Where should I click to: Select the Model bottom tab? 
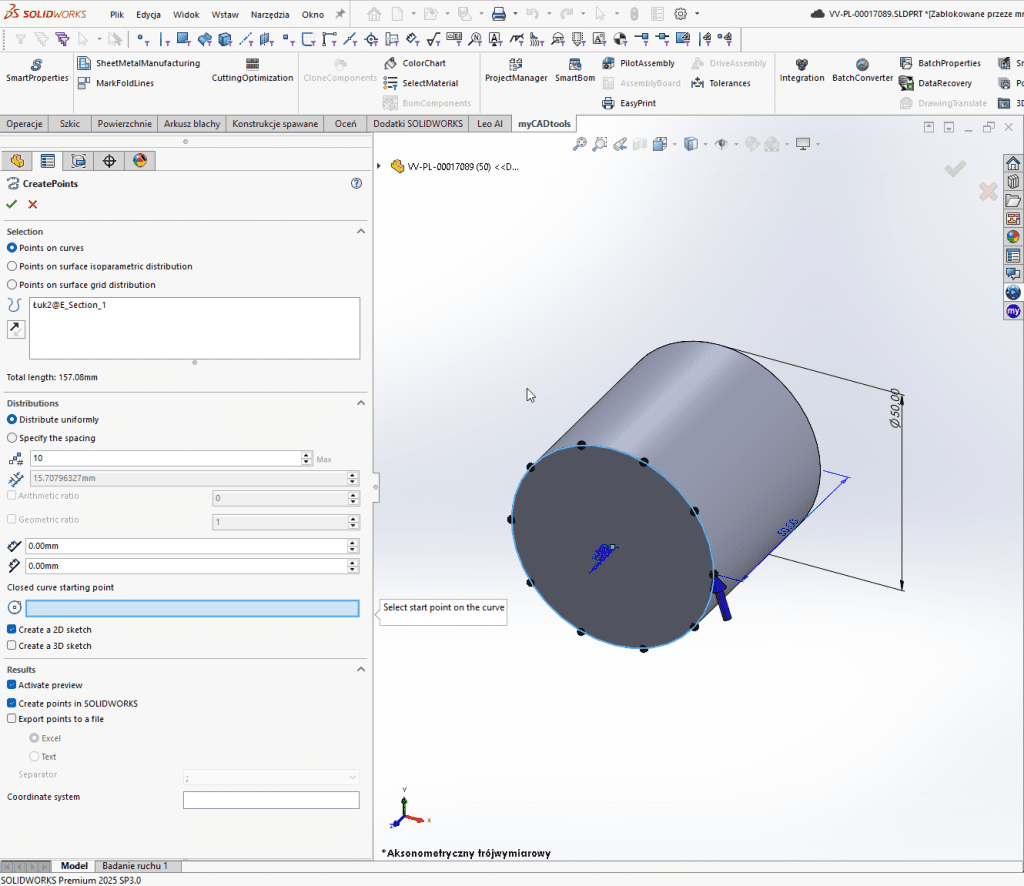[x=74, y=866]
